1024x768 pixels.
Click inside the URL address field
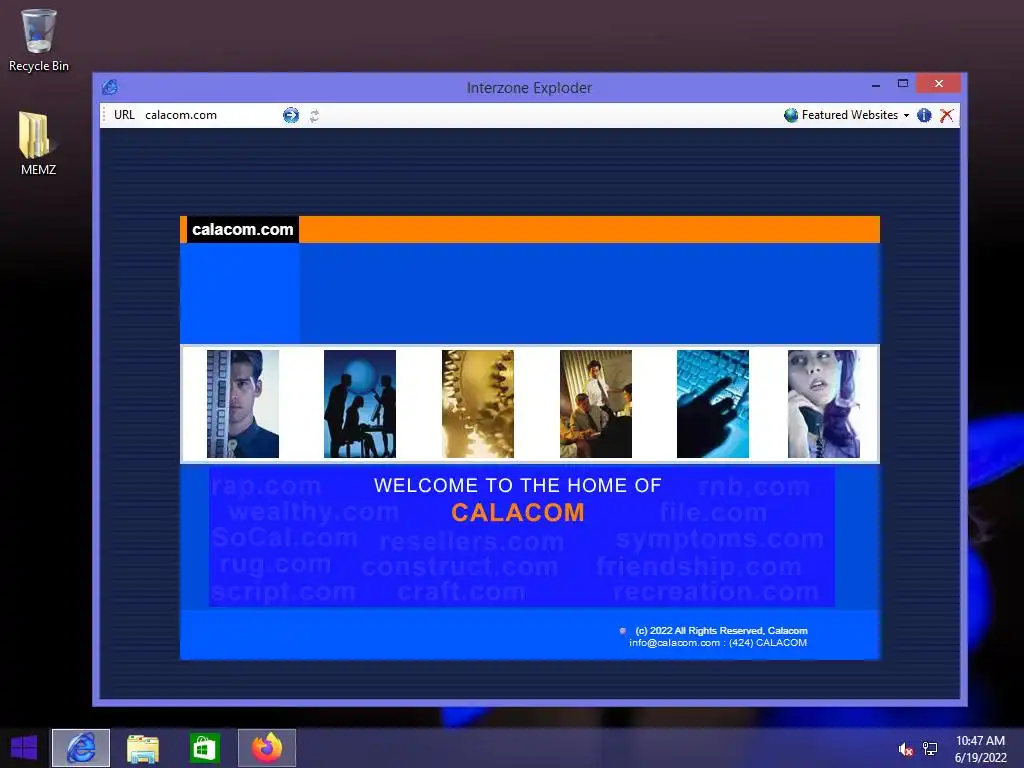pyautogui.click(x=209, y=115)
